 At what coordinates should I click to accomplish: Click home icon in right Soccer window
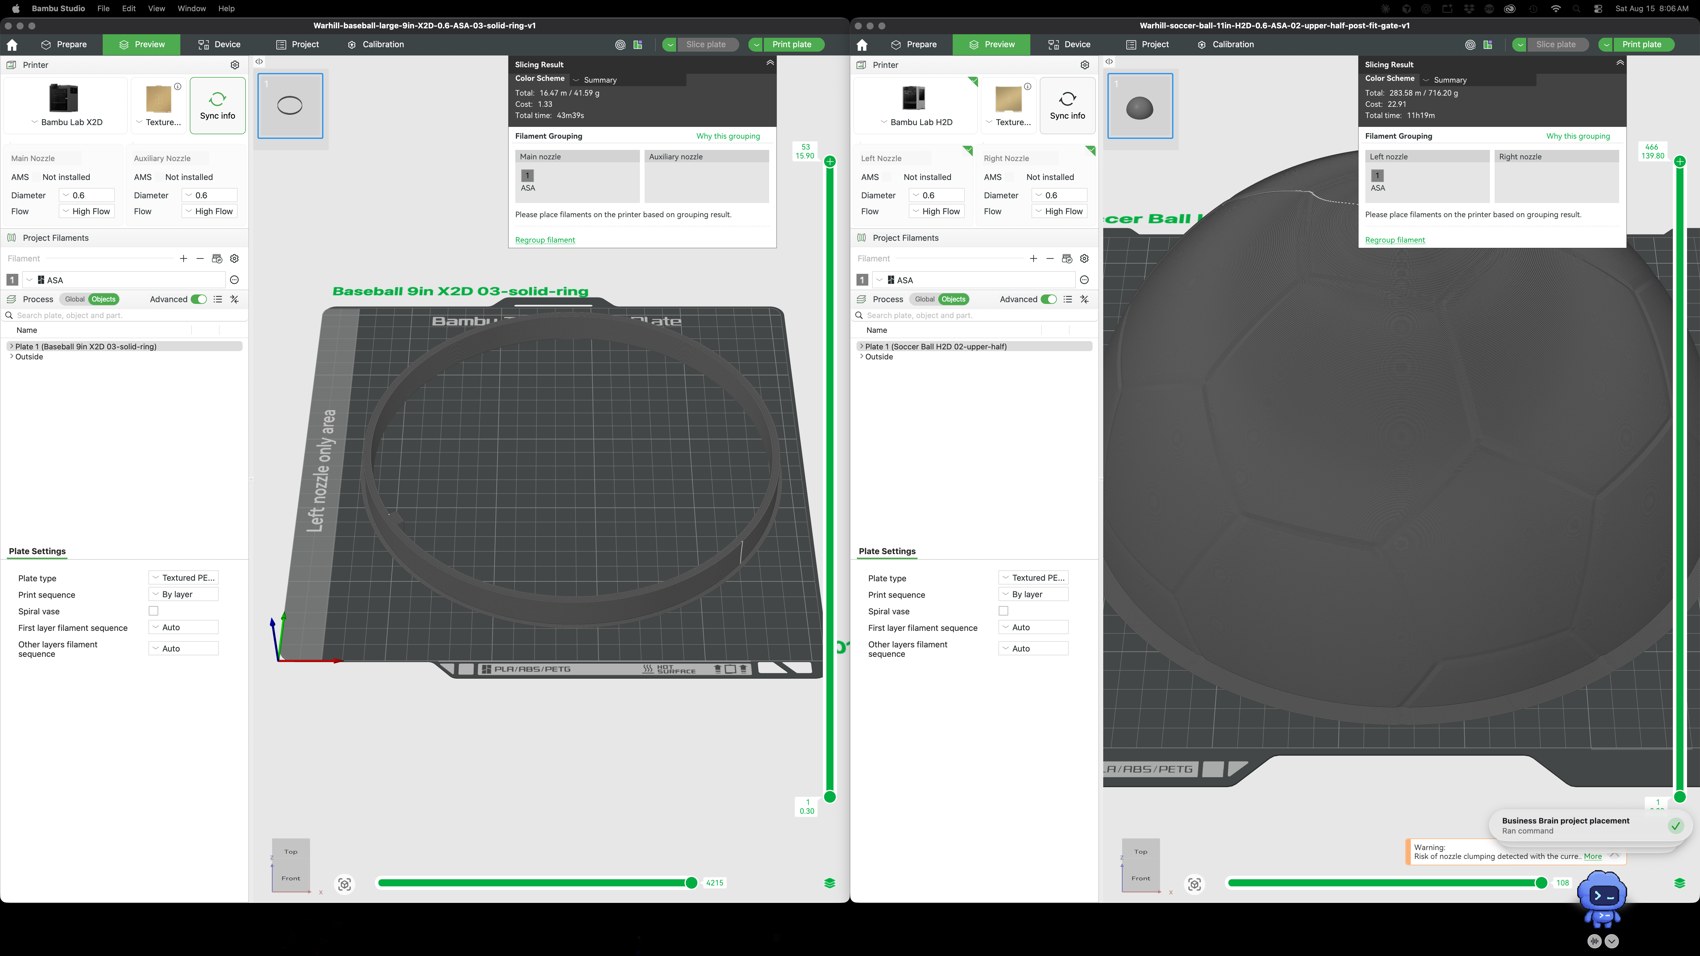pyautogui.click(x=862, y=45)
